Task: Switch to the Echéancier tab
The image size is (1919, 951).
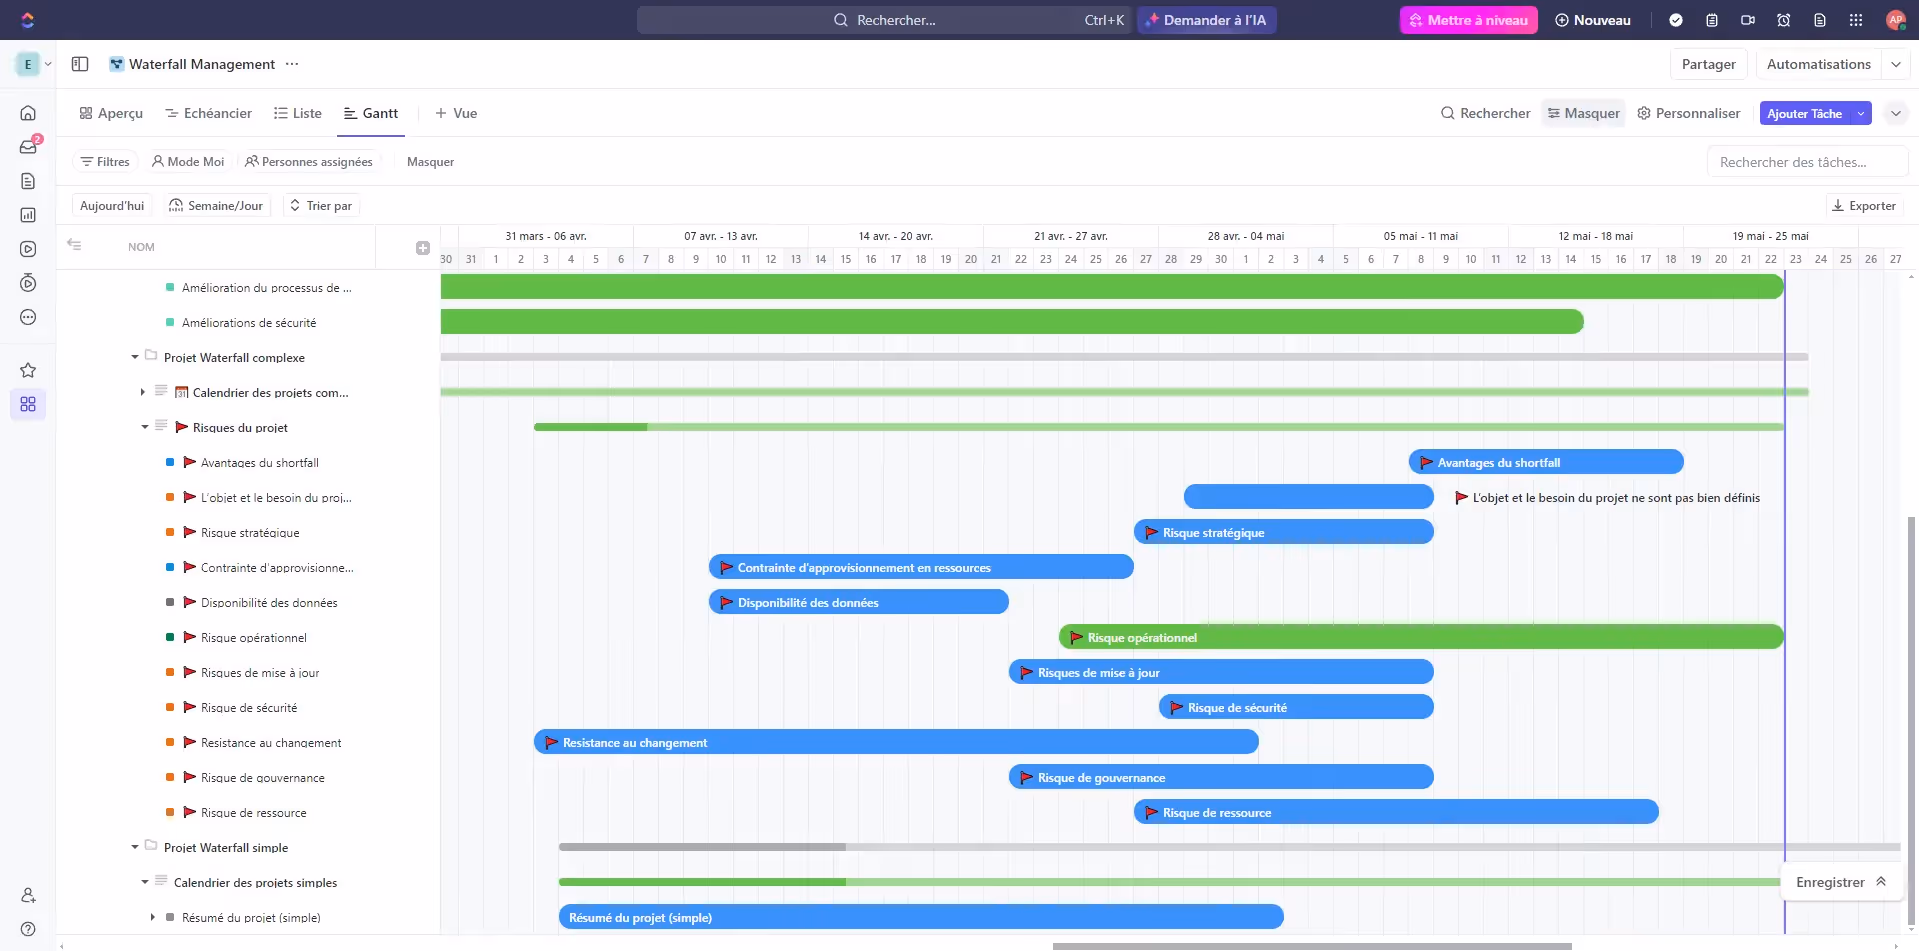Action: point(208,113)
